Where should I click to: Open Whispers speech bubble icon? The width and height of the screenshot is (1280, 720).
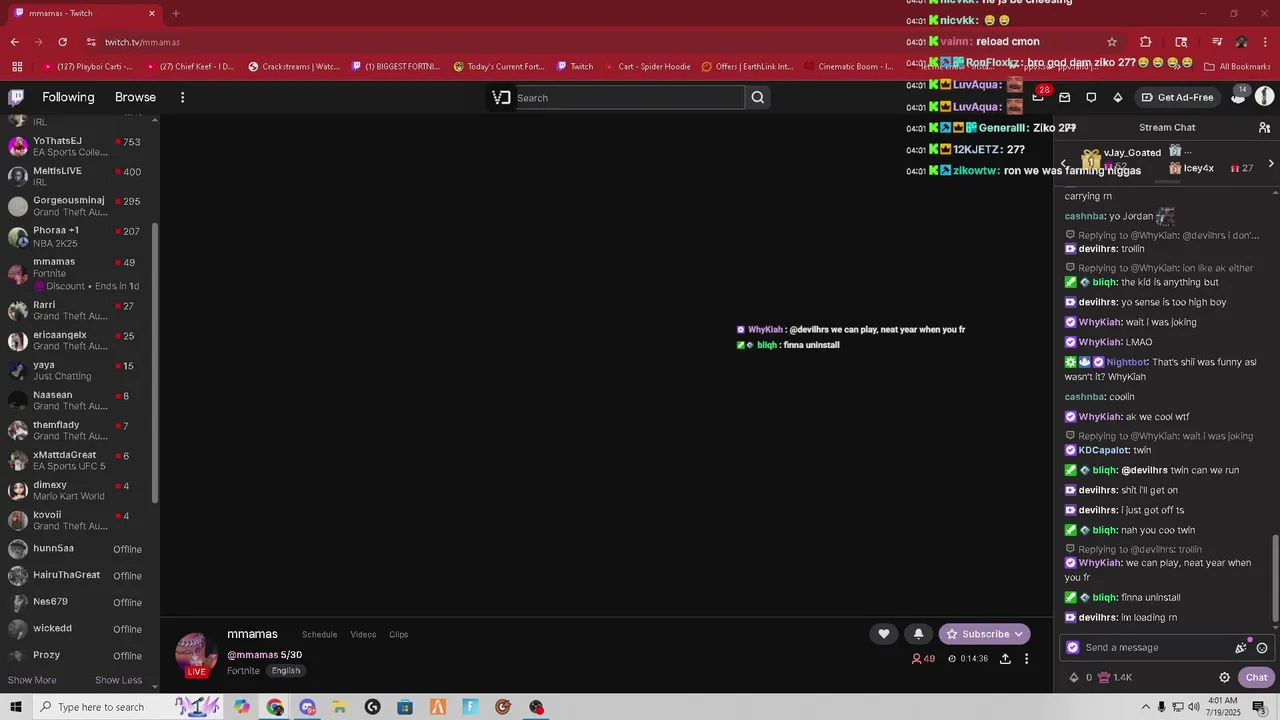[x=1091, y=97]
